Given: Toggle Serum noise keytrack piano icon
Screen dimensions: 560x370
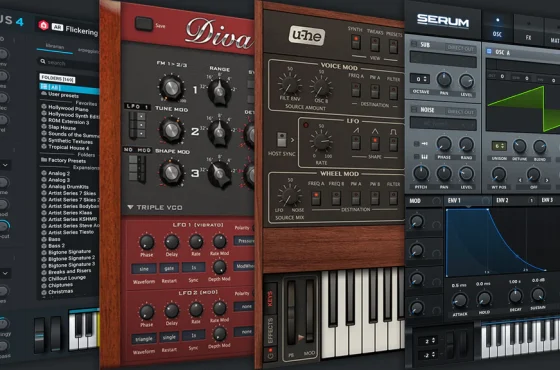Looking at the screenshot, I should point(425,156).
